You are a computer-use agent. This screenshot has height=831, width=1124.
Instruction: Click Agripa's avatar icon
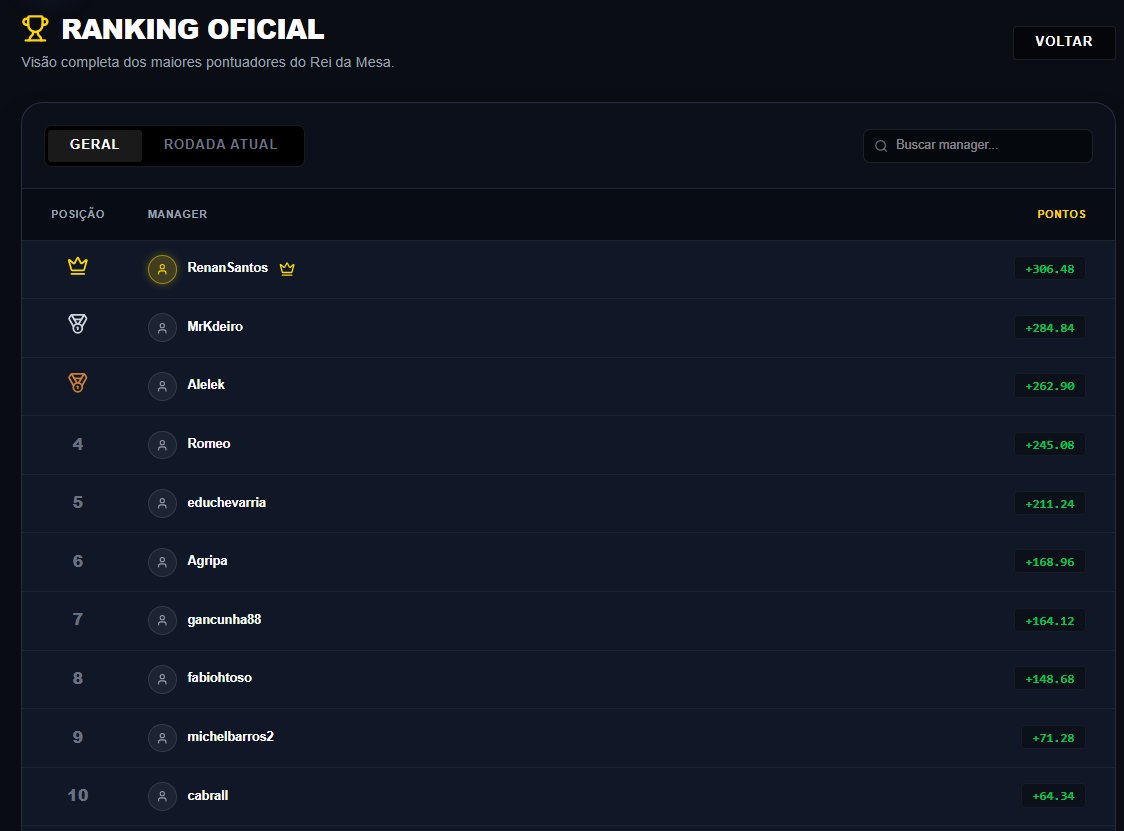pyautogui.click(x=162, y=562)
